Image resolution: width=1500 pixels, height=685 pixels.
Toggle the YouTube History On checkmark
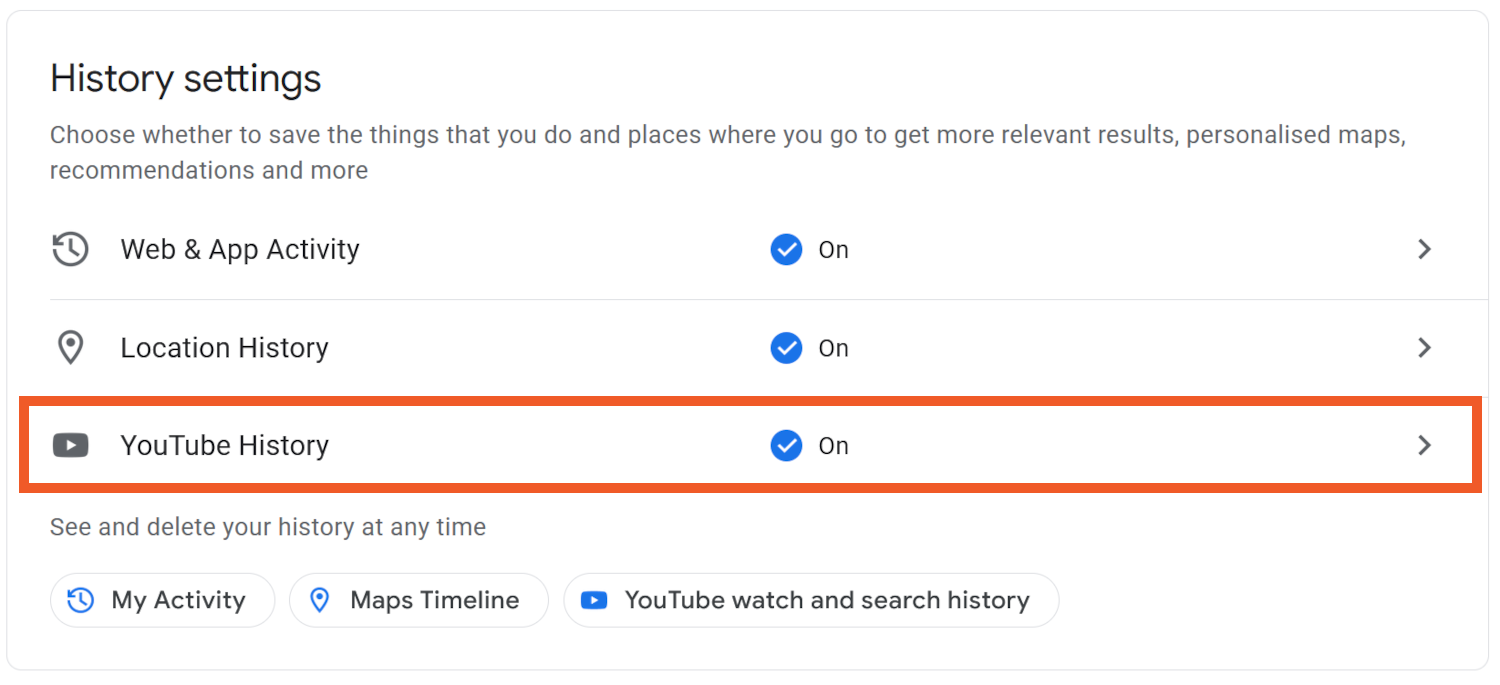click(786, 445)
